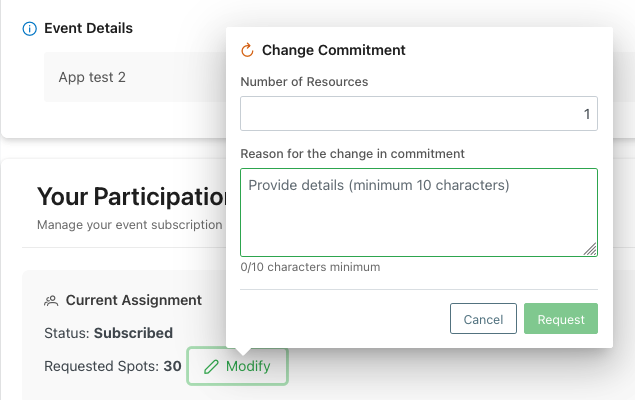
Task: Click the Your Participation heading
Action: pyautogui.click(x=132, y=196)
